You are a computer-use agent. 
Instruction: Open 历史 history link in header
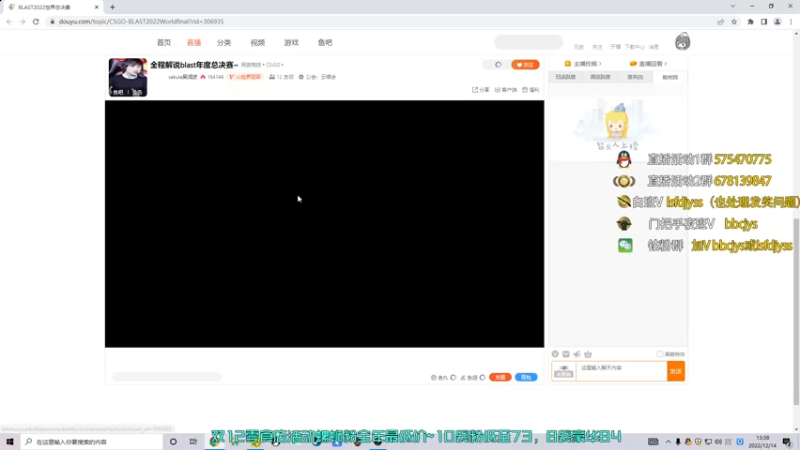(579, 46)
